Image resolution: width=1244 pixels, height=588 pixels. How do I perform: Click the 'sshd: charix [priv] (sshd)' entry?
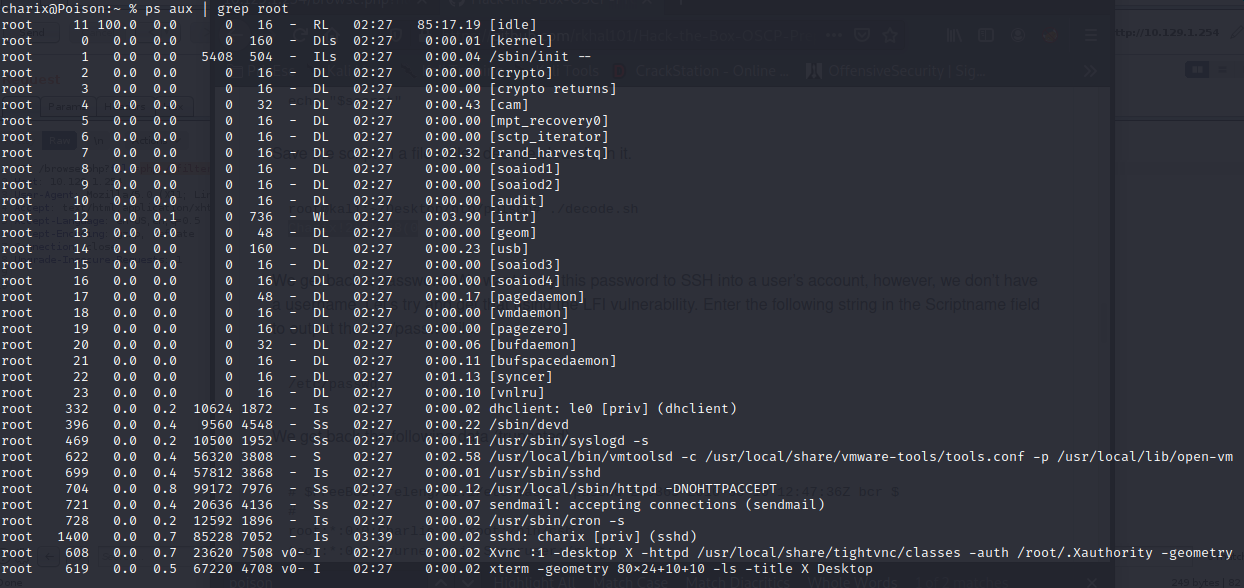coord(593,537)
